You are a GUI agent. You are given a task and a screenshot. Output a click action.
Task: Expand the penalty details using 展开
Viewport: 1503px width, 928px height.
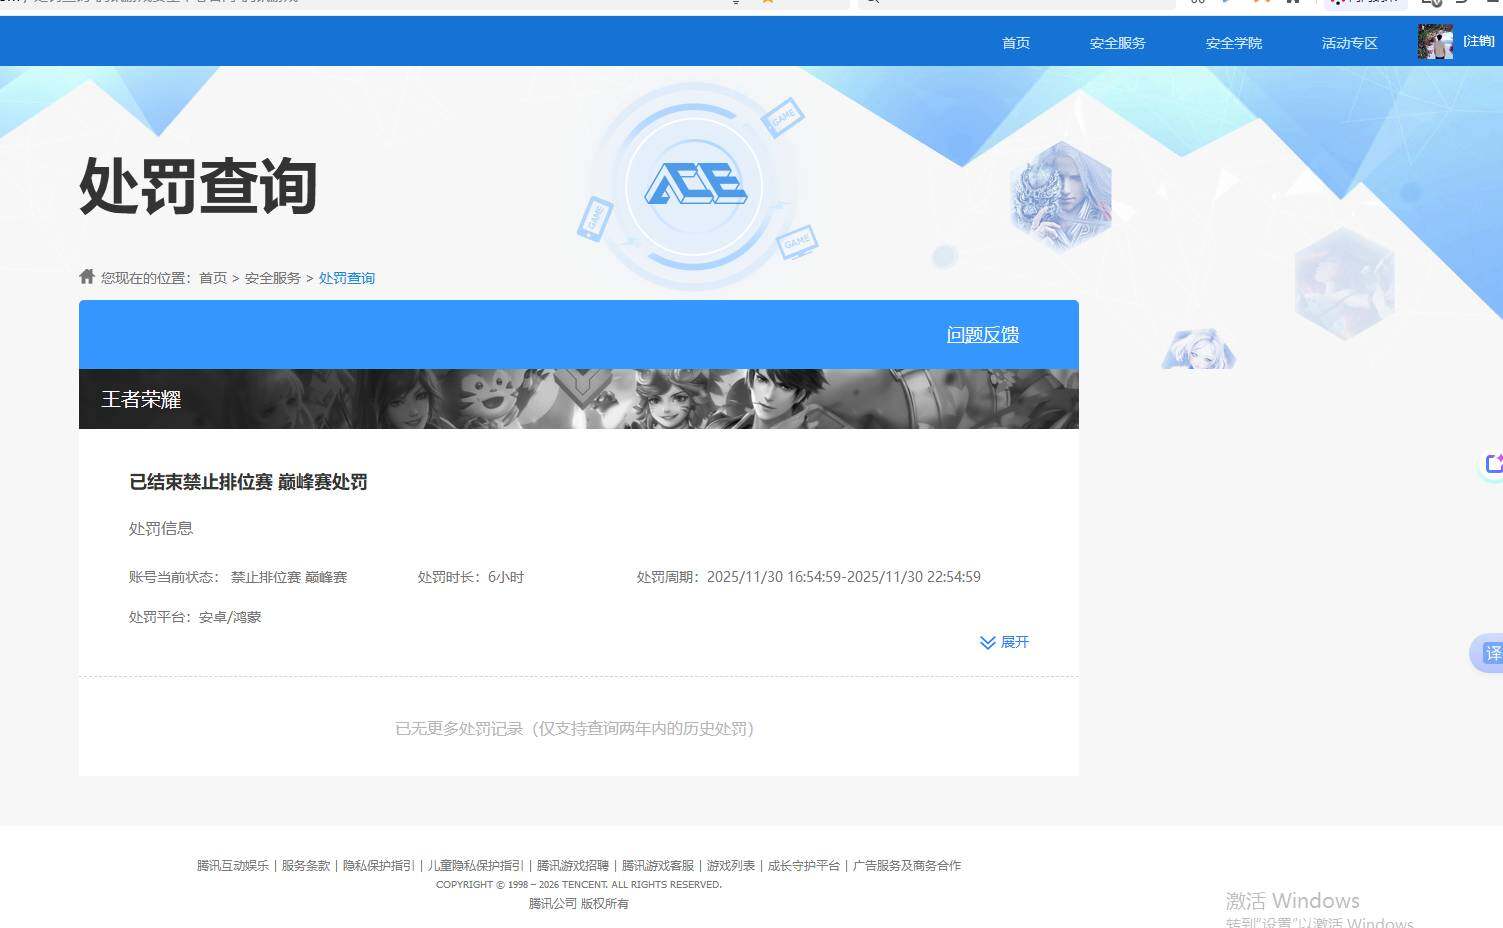coord(1014,642)
